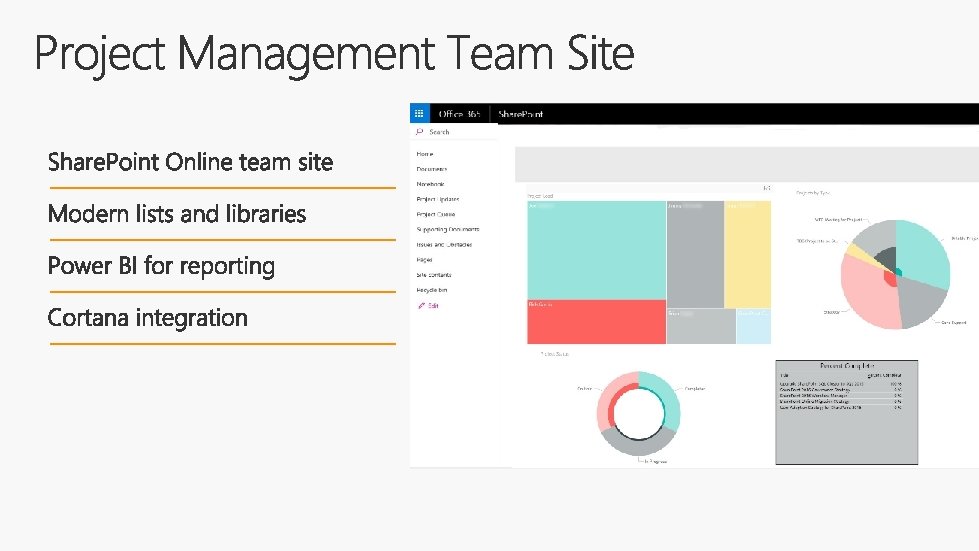Click the search magnifier icon
Image resolution: width=979 pixels, height=551 pixels.
(420, 132)
